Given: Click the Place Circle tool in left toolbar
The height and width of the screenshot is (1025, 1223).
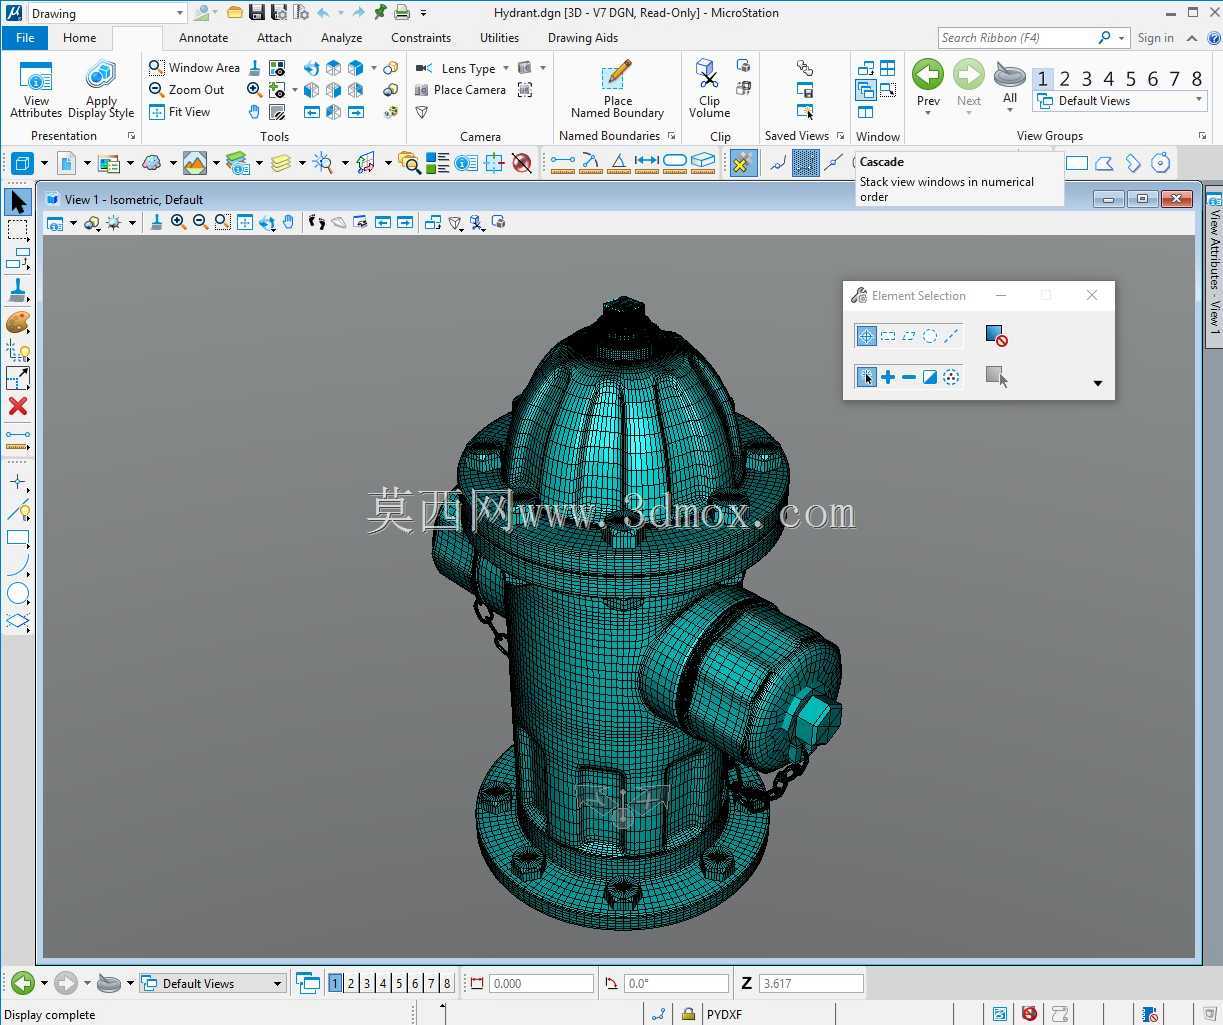Looking at the screenshot, I should pyautogui.click(x=18, y=594).
